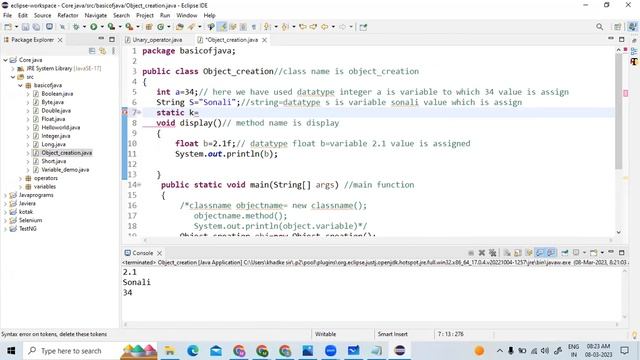Select the TestNG project
640x360 pixels.
point(27,229)
